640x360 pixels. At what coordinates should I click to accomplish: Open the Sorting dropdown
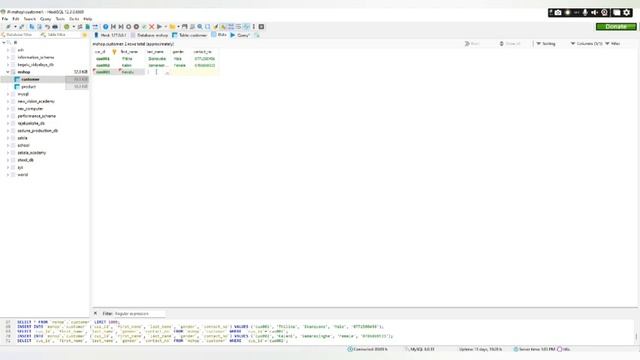(x=546, y=44)
